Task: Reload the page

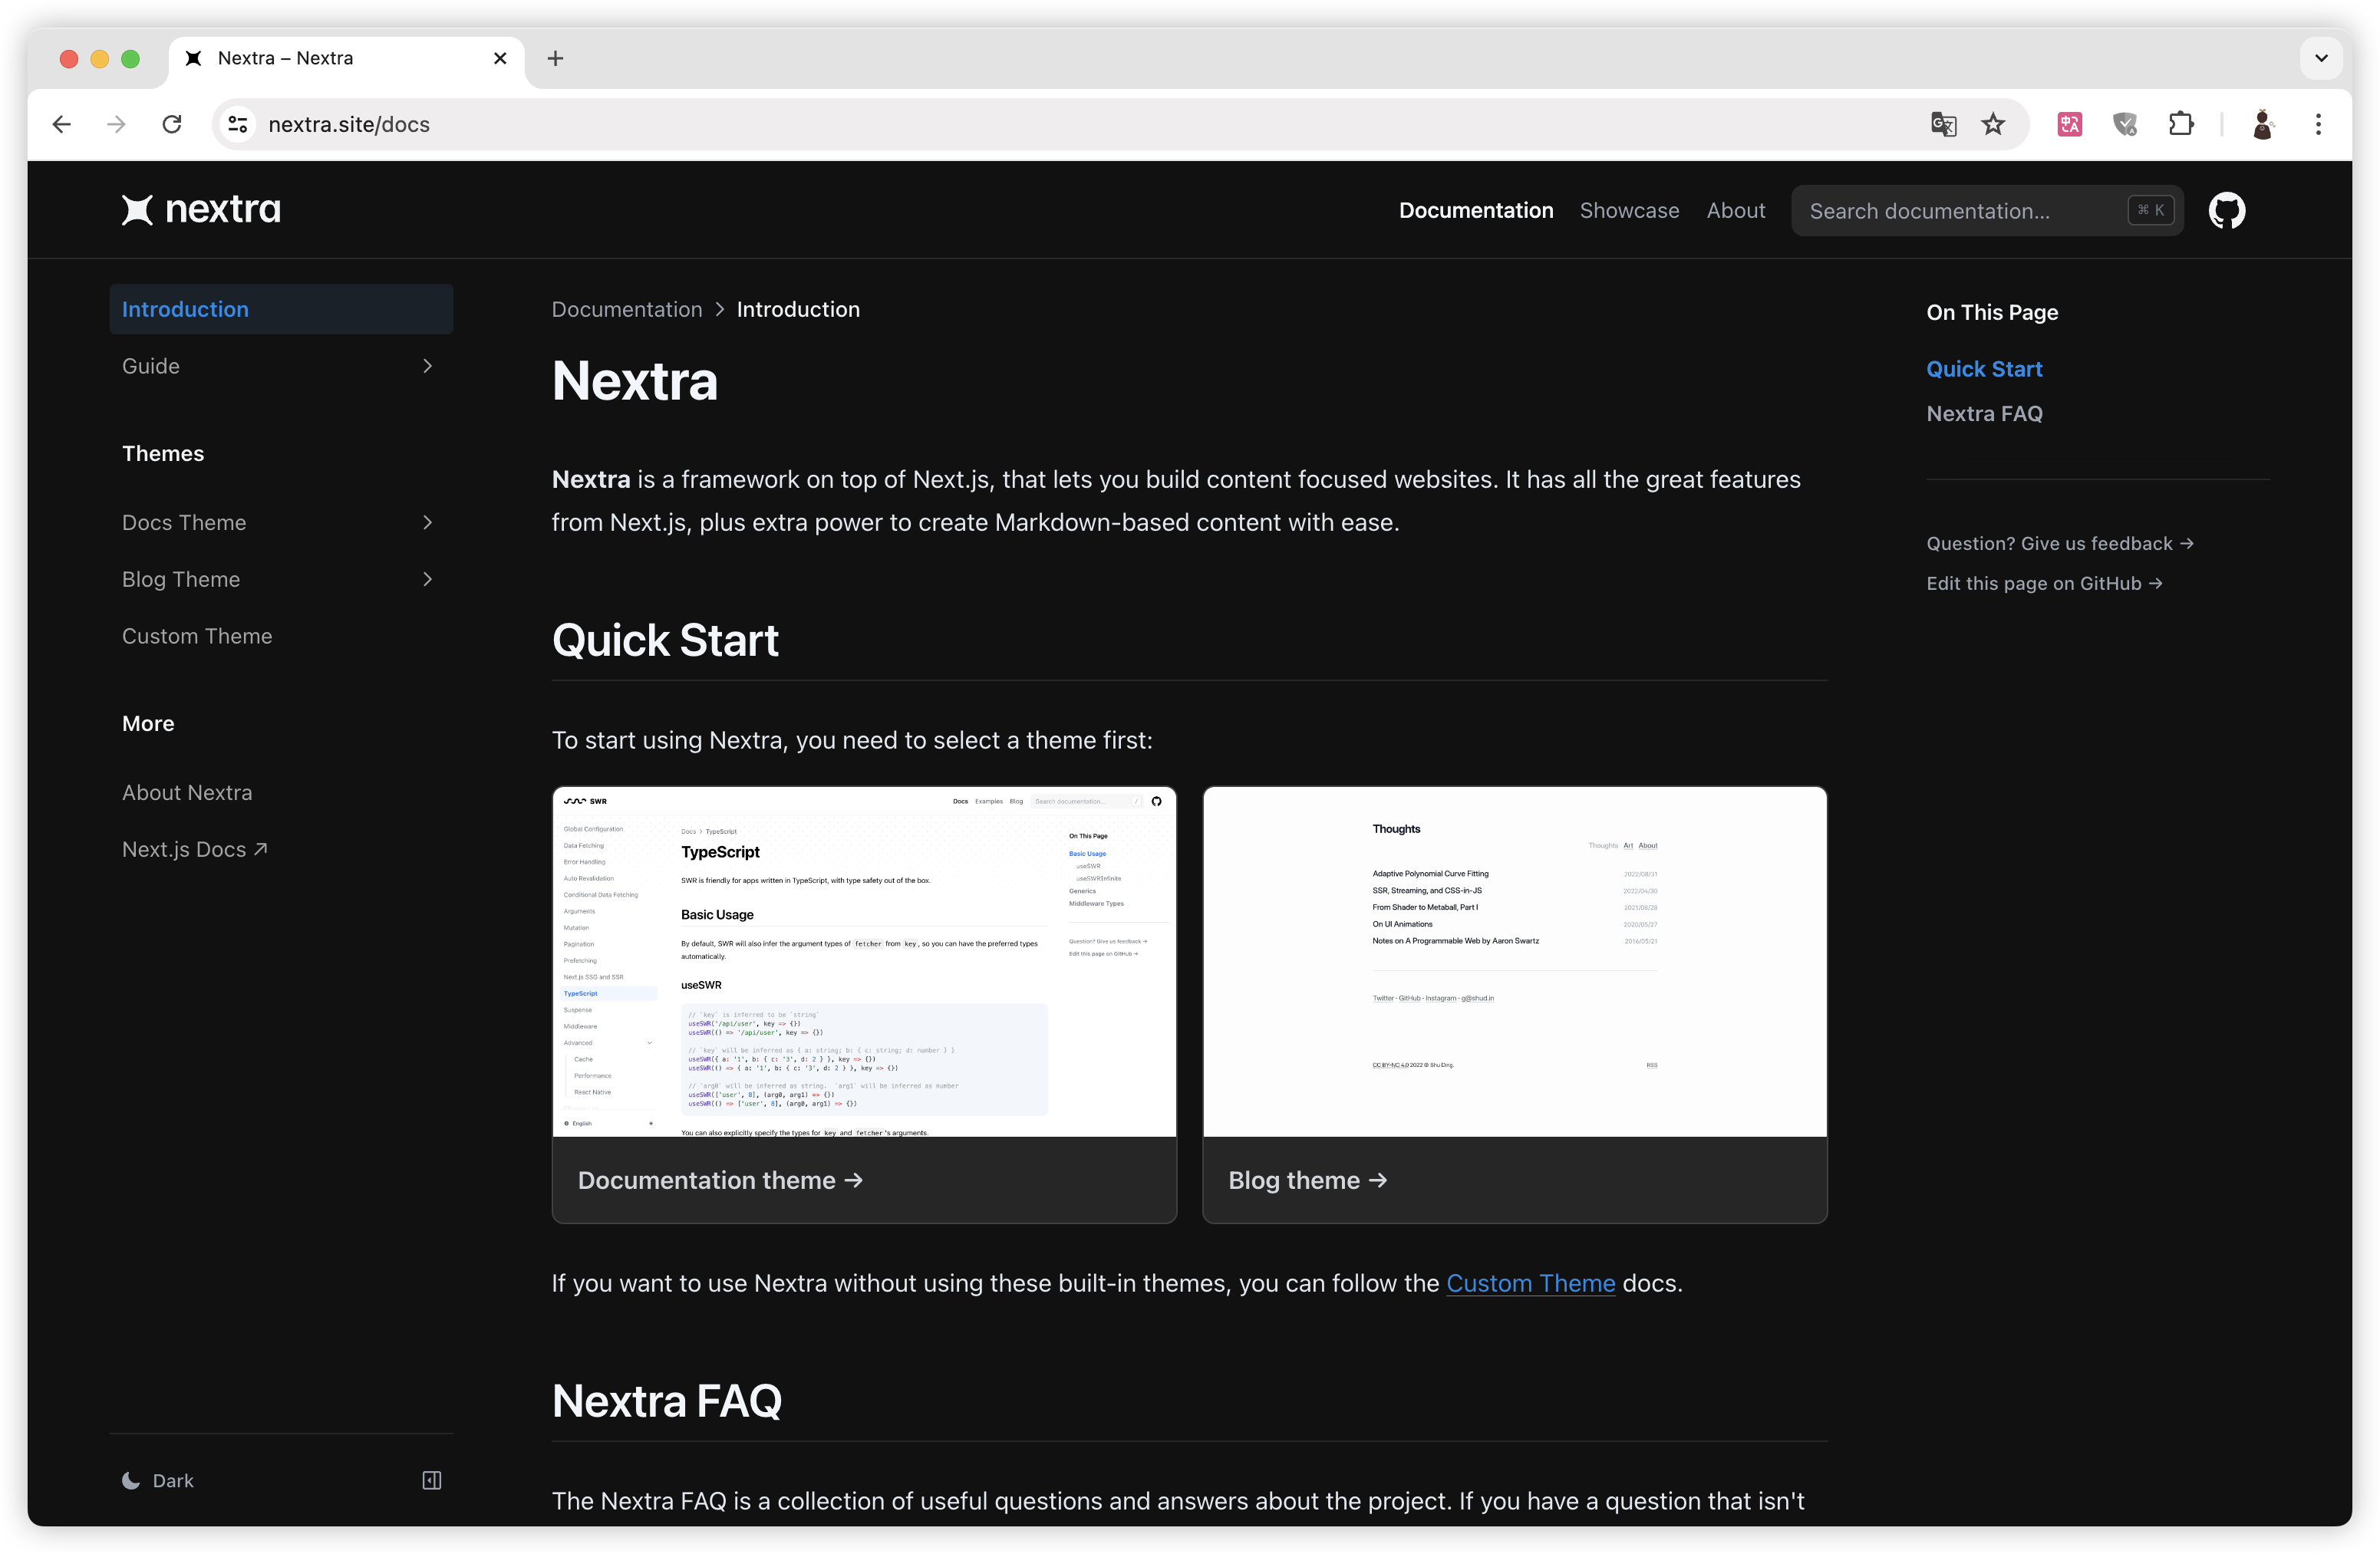Action: (172, 124)
